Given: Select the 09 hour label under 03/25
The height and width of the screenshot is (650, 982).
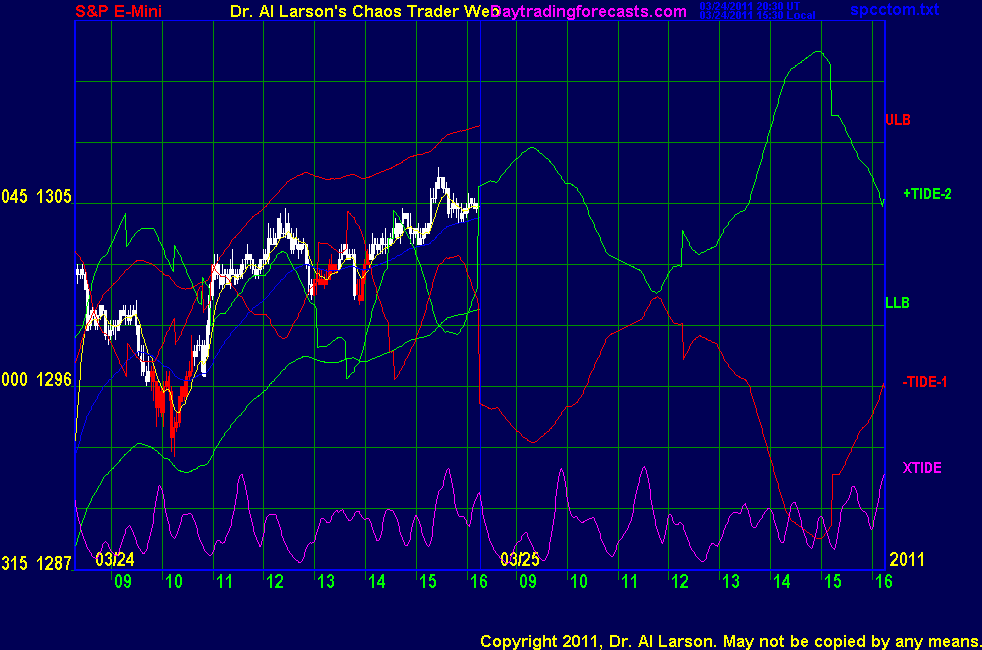Looking at the screenshot, I should tap(528, 581).
